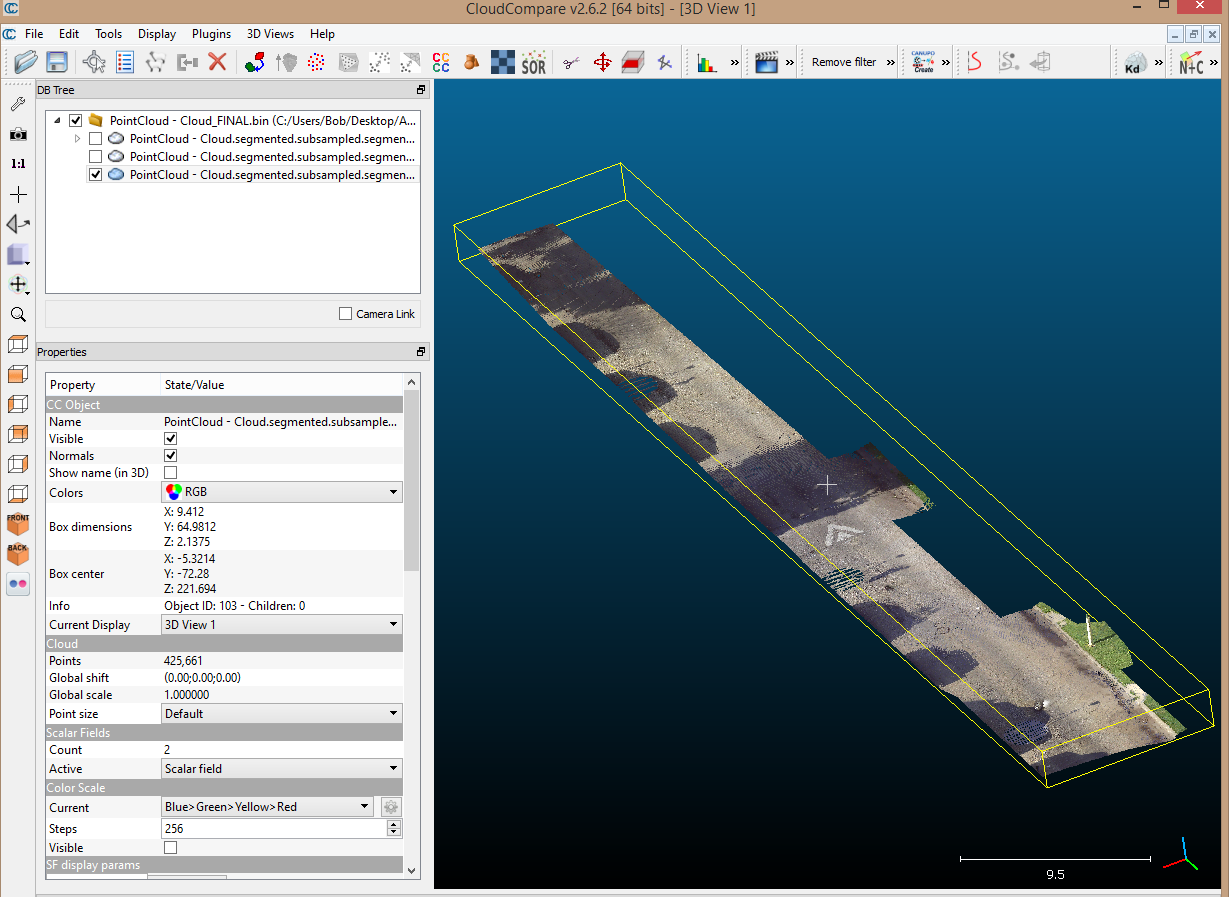Click the wrench settings icon in sidebar

(18, 104)
